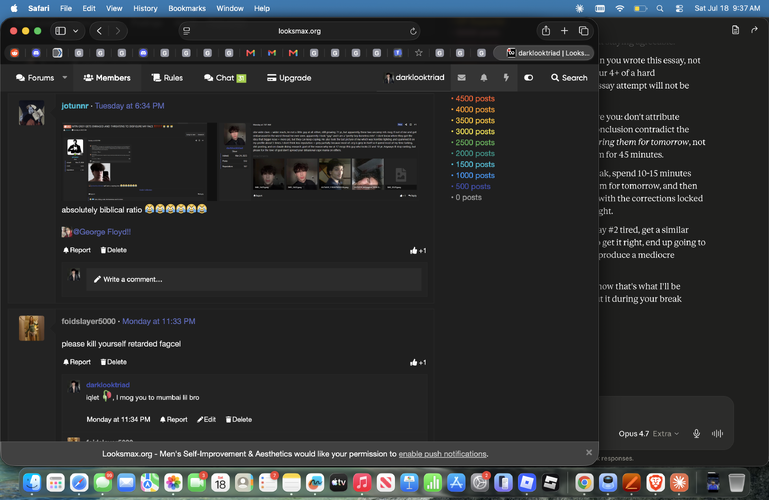Click the microphone icon in background window

(696, 433)
